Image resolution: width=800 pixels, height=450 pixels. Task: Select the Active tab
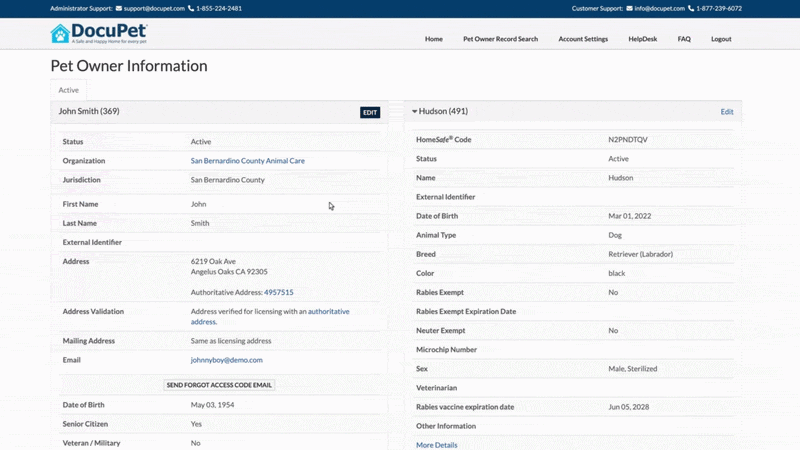(68, 90)
